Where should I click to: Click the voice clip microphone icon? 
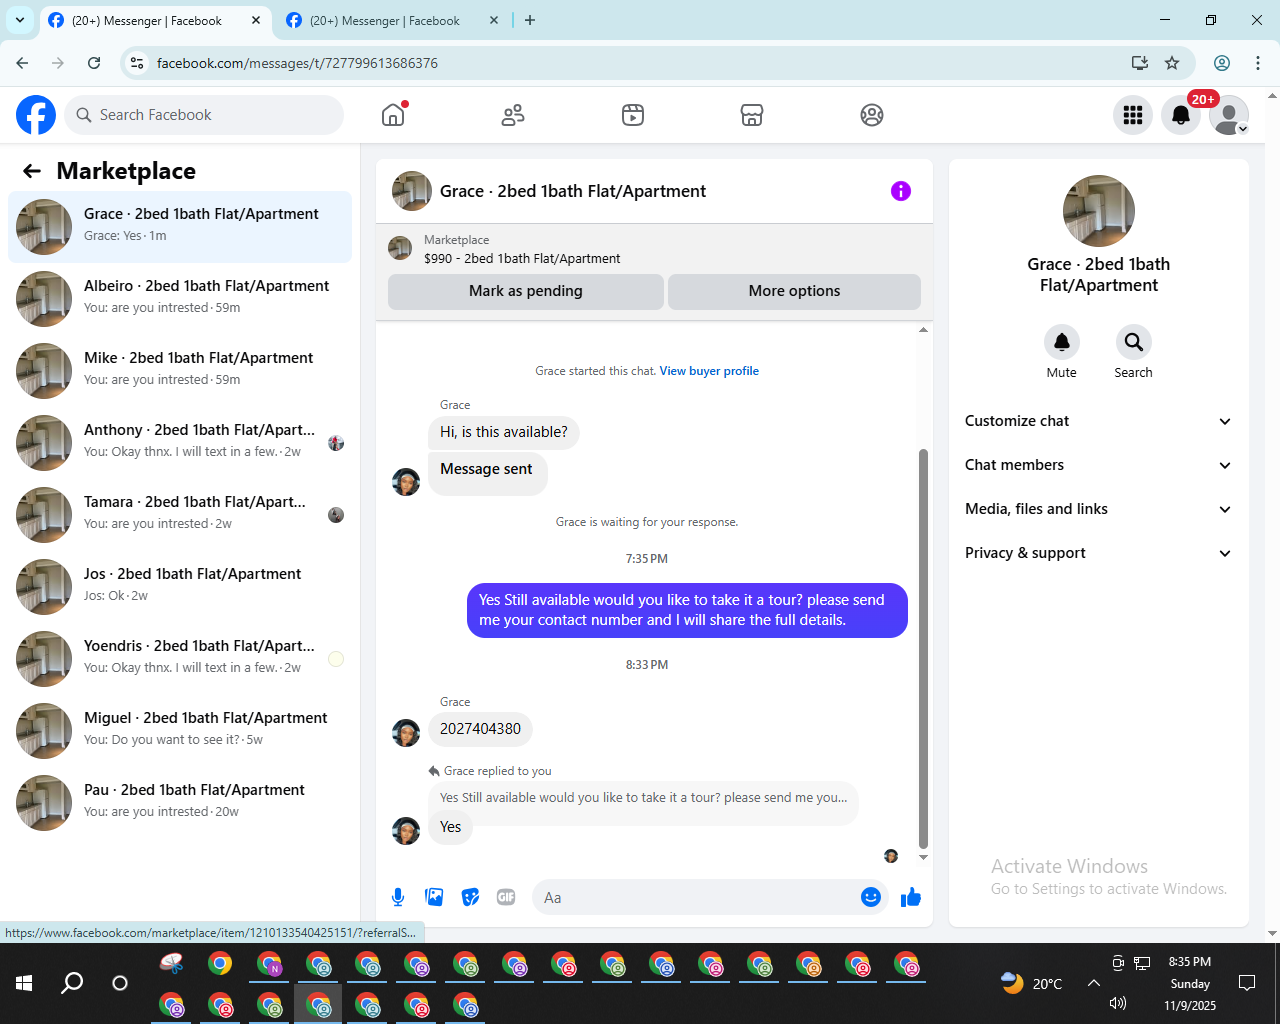pyautogui.click(x=398, y=897)
